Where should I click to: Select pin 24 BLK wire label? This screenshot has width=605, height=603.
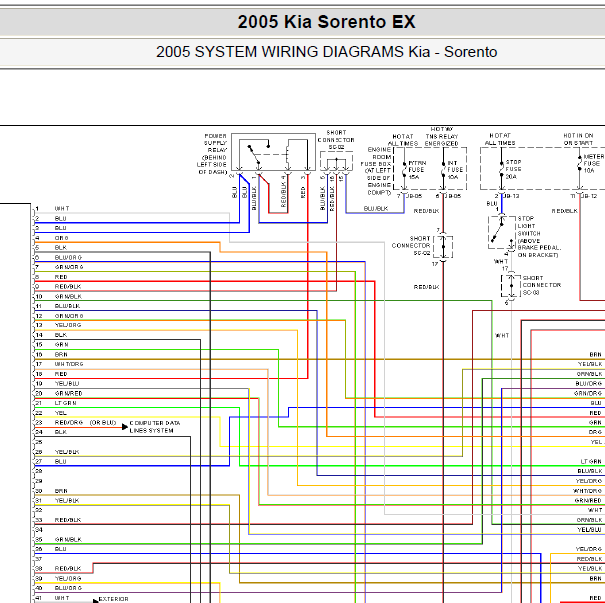coord(61,432)
